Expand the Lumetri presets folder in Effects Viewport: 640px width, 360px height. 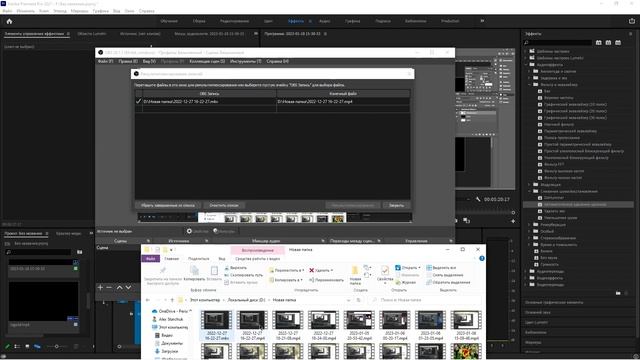click(526, 58)
